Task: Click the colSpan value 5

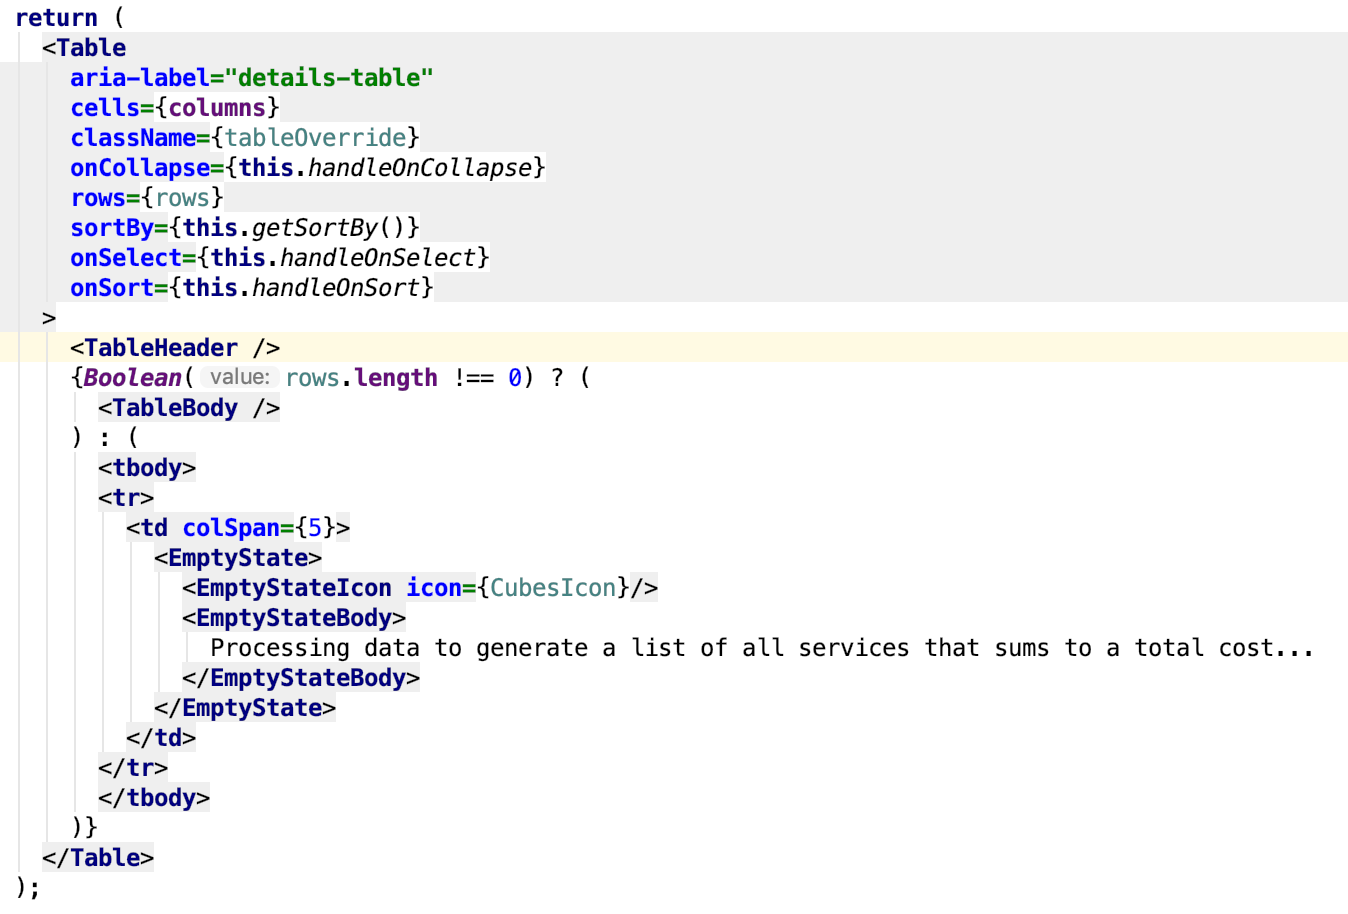Action: tap(315, 528)
